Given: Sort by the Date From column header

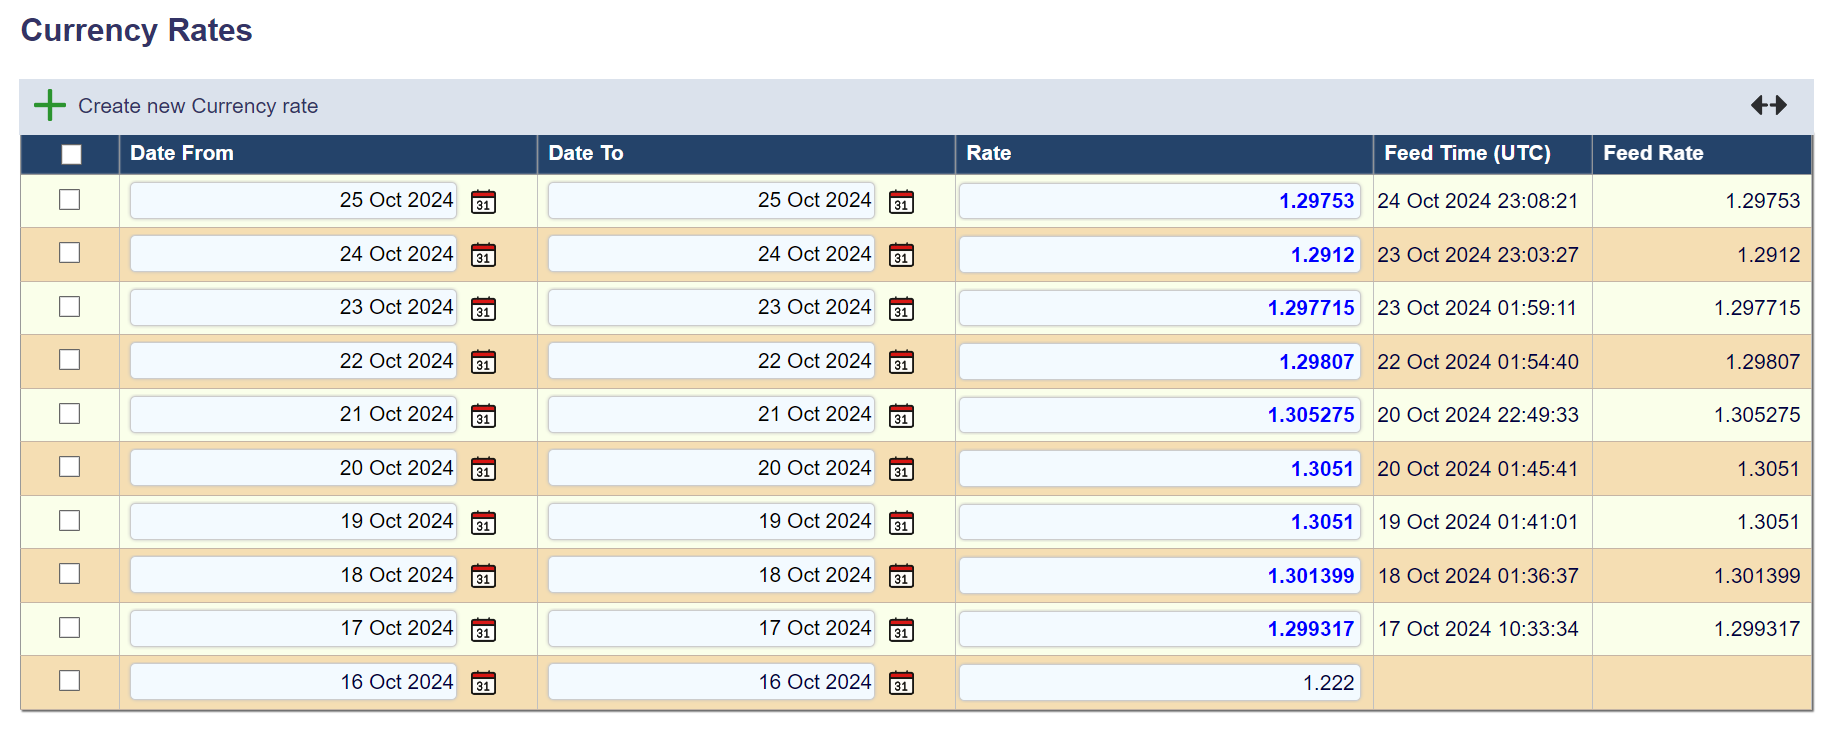Looking at the screenshot, I should tap(182, 153).
